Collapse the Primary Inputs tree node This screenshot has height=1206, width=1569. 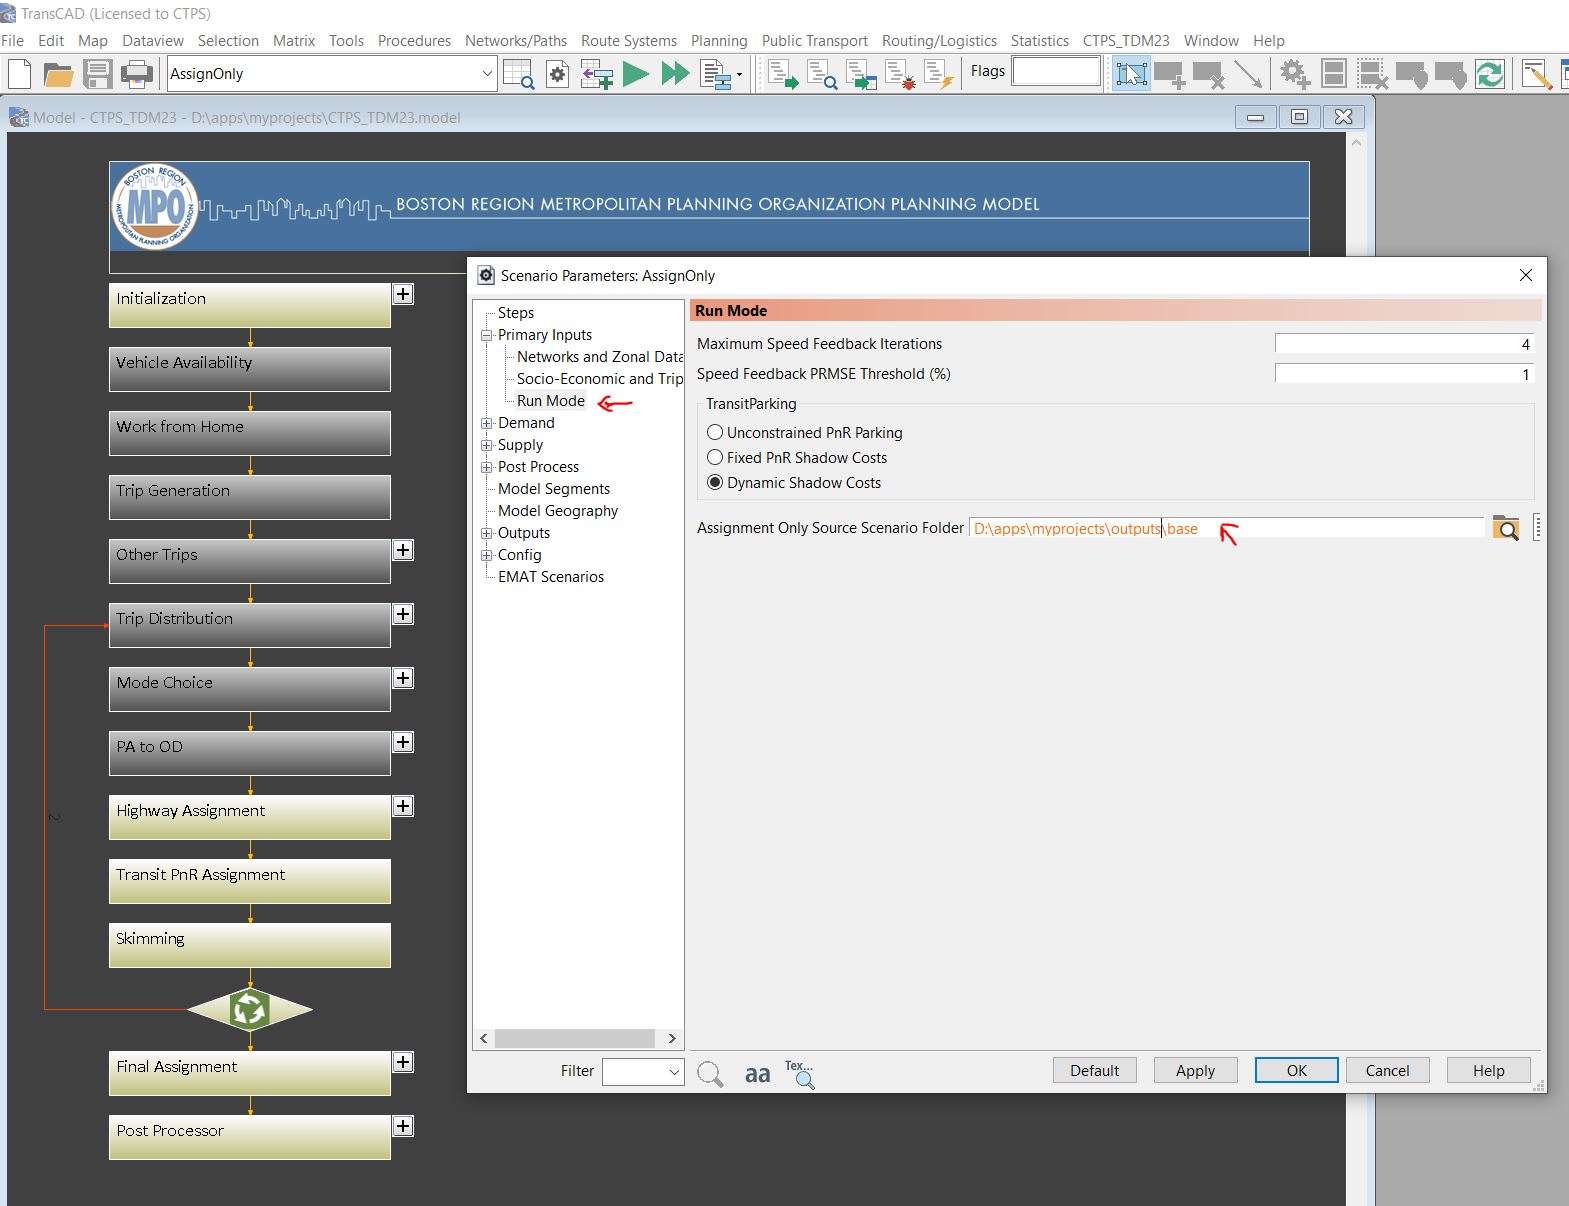(487, 335)
